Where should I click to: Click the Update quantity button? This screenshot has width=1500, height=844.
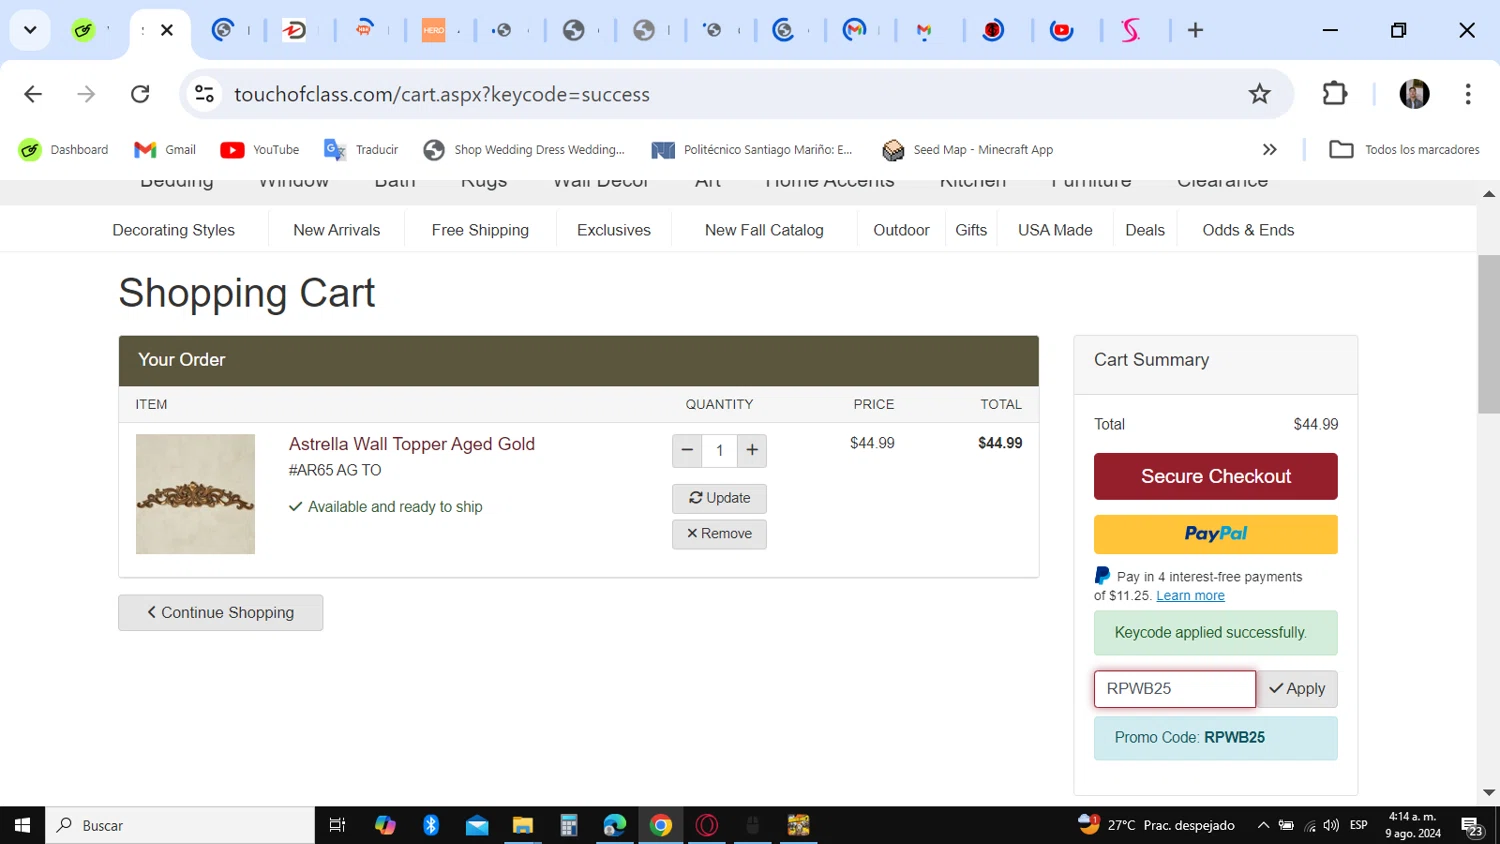click(x=719, y=498)
